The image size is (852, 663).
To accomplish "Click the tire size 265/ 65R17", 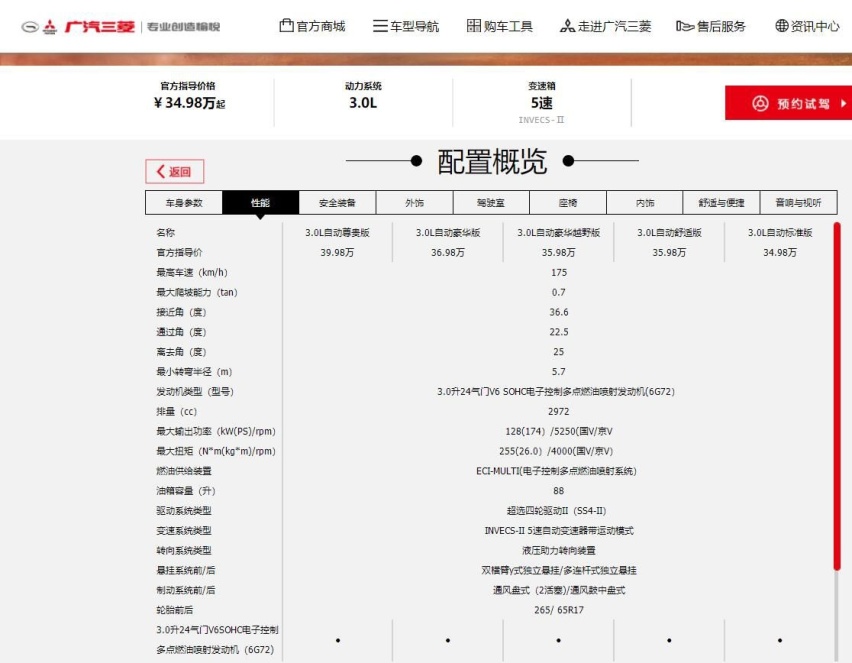I will [559, 610].
